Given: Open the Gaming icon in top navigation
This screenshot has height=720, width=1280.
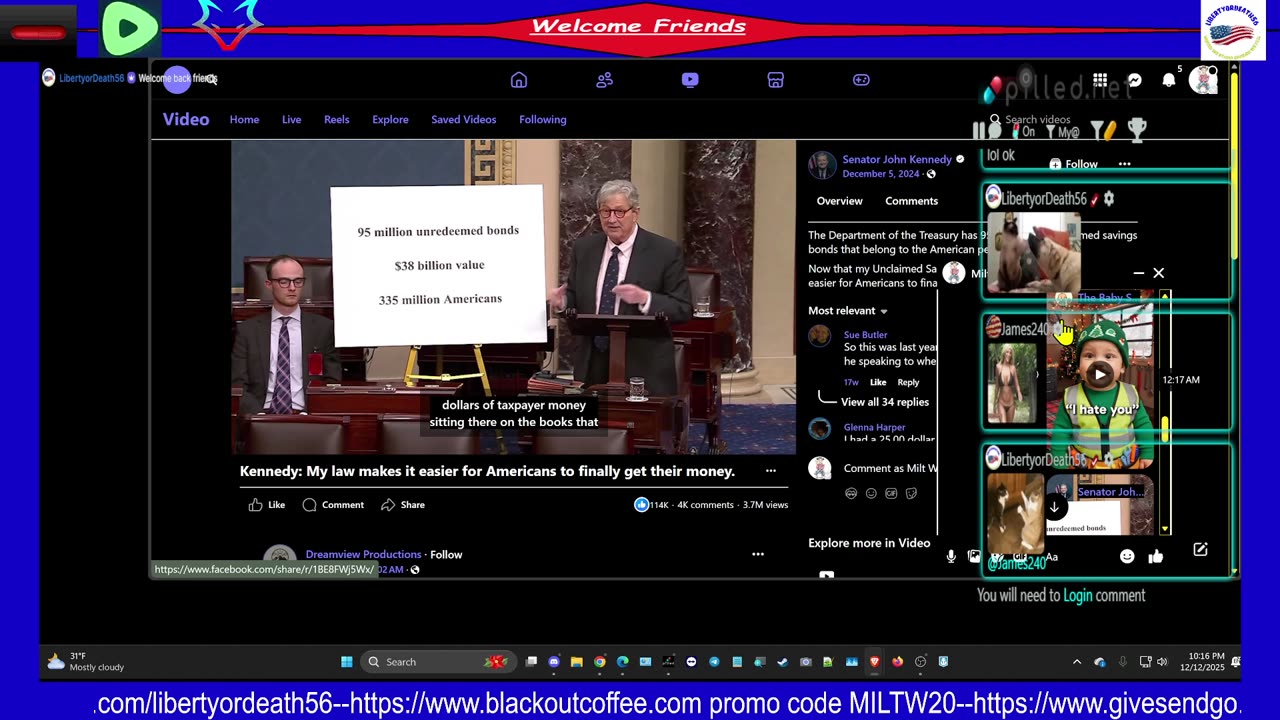Looking at the screenshot, I should (861, 80).
